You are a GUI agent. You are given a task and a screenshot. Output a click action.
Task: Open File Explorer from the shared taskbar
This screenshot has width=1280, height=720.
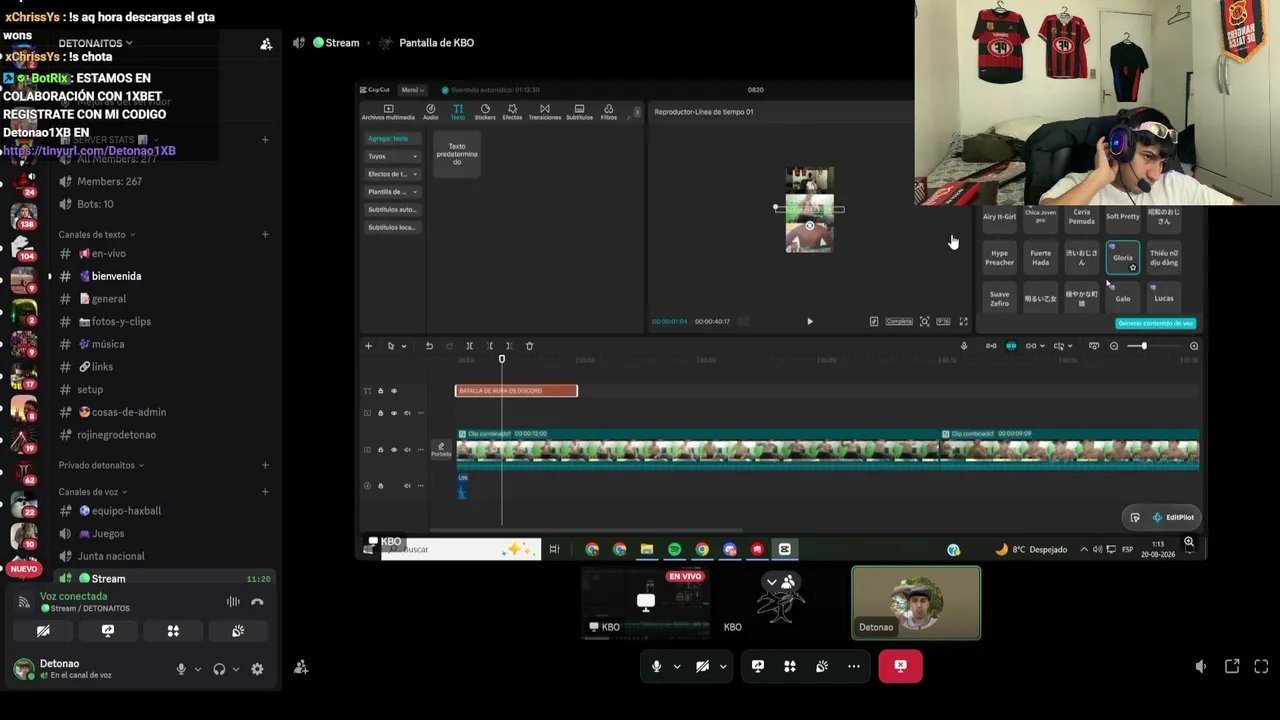(x=647, y=549)
